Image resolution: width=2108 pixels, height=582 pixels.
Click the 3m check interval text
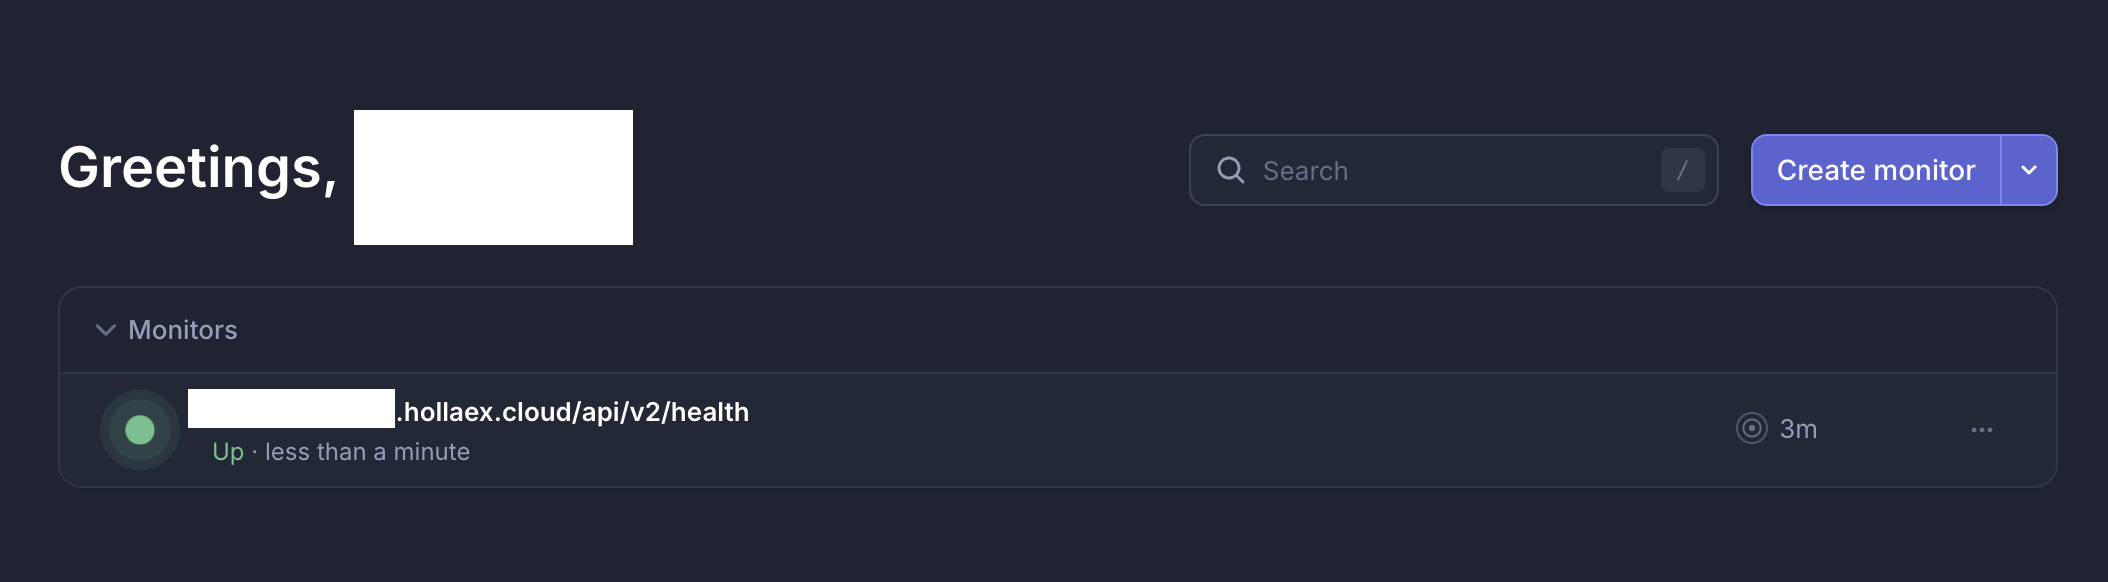(x=1798, y=429)
